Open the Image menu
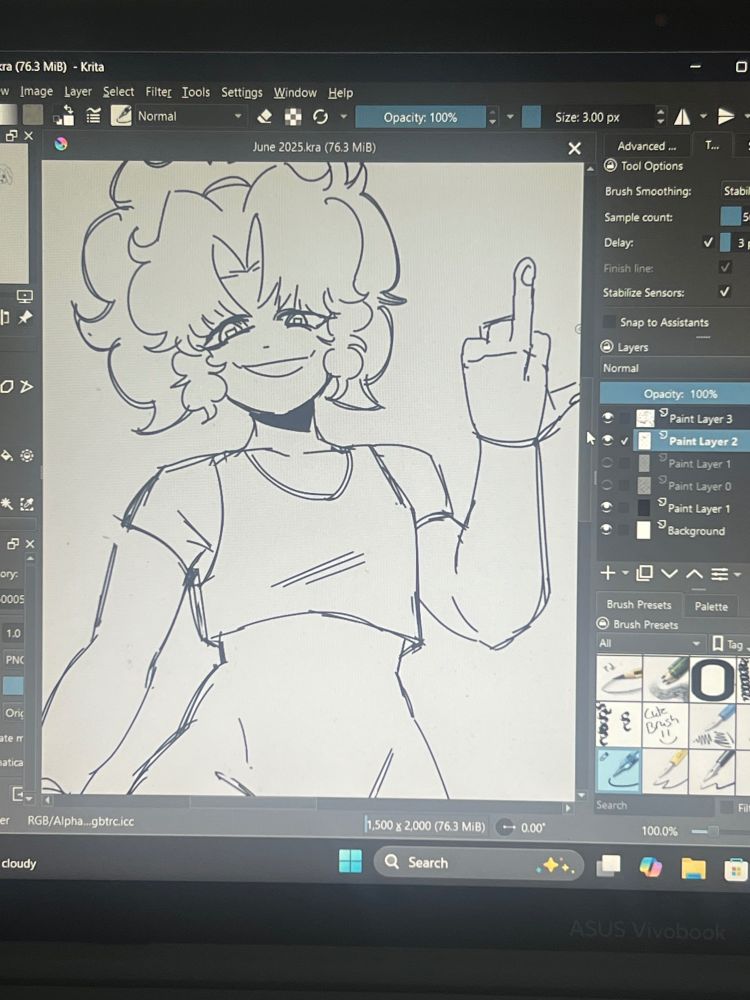The width and height of the screenshot is (750, 1000). (x=36, y=92)
